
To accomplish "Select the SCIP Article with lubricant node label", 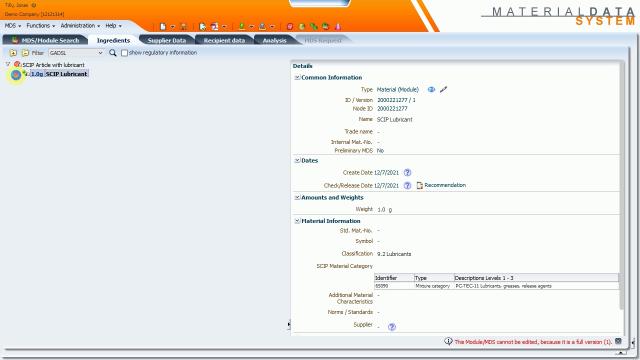I will pyautogui.click(x=53, y=65).
